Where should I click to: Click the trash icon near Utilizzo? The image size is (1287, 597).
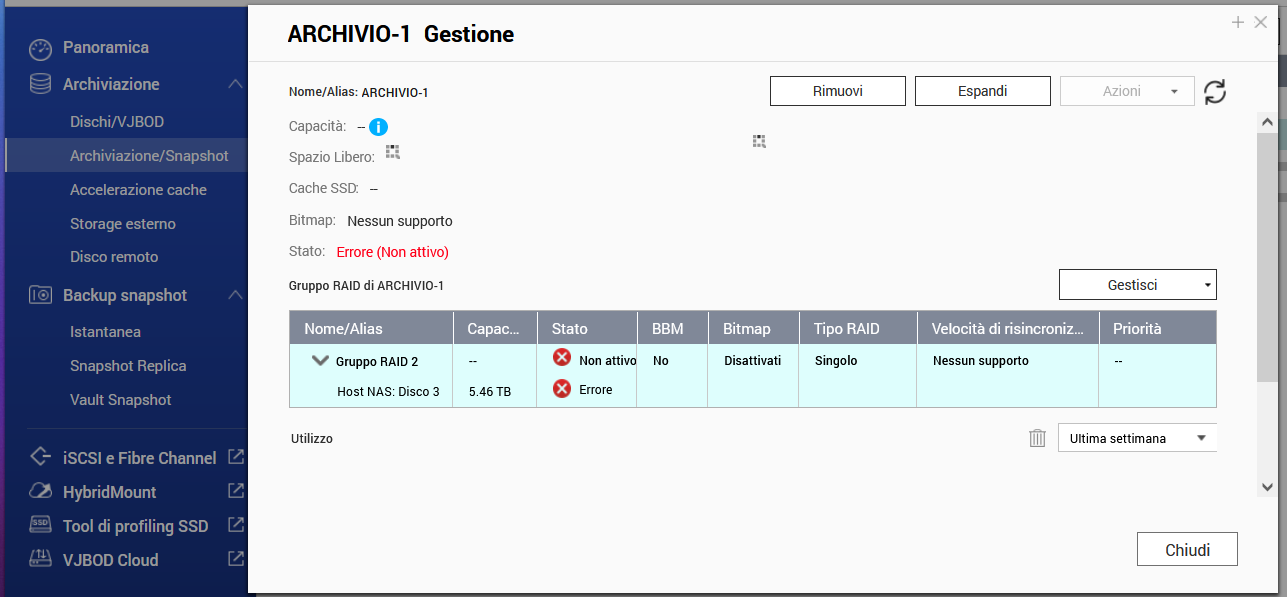(x=1037, y=438)
